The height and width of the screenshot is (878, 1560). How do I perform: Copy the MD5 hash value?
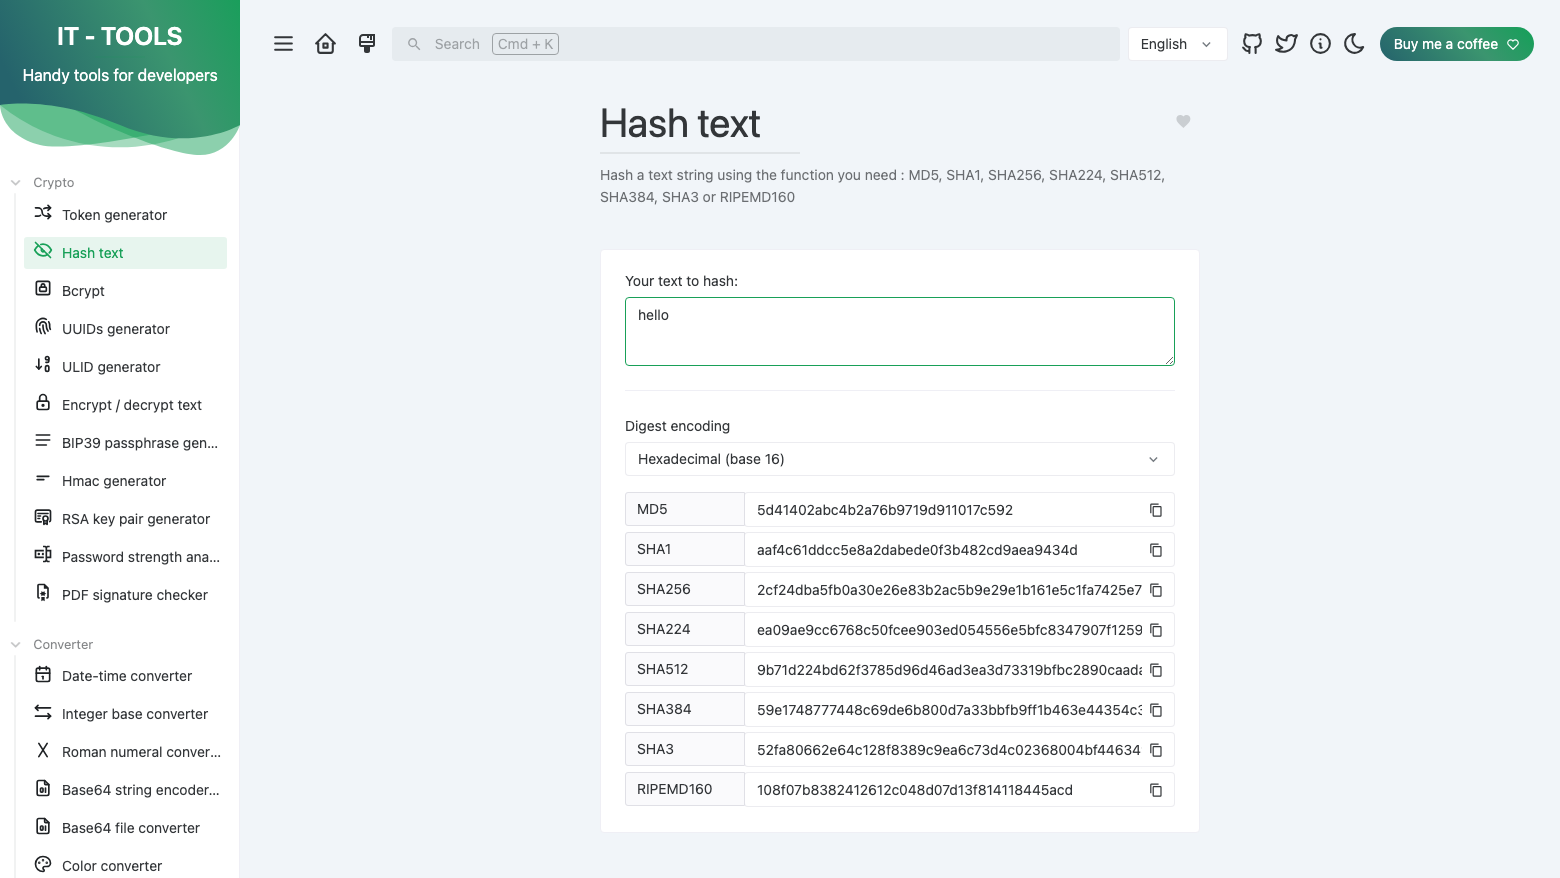point(1156,510)
